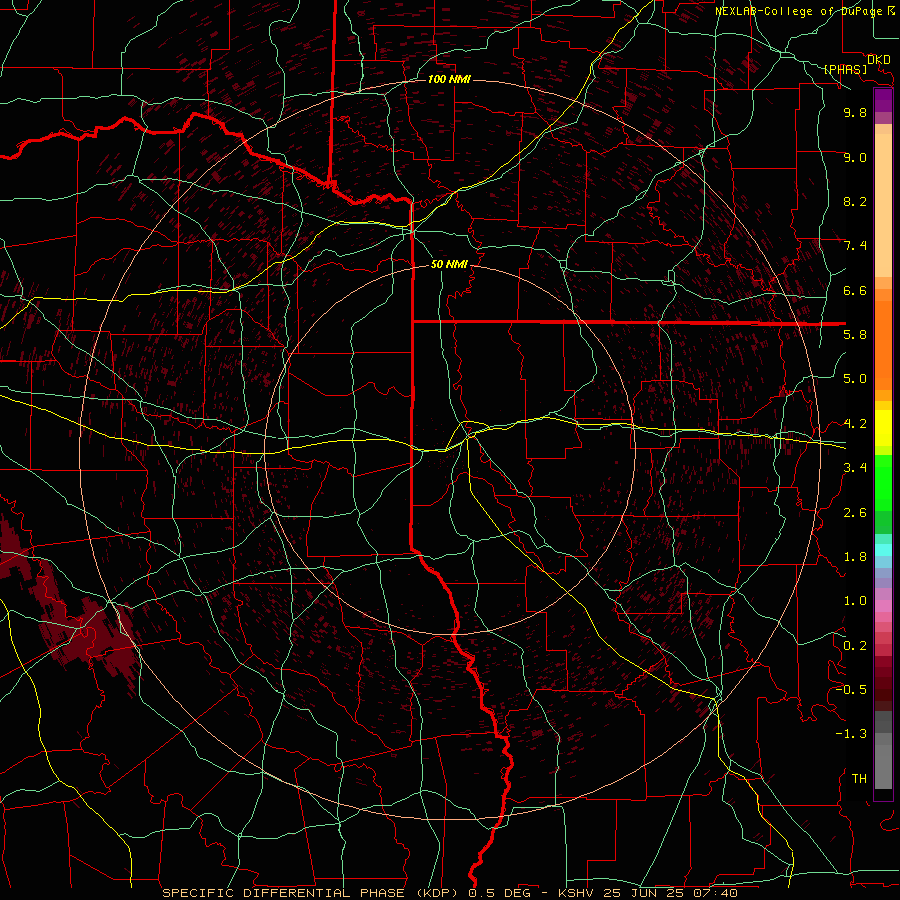The image size is (900, 900).
Task: Click the light peach segment of color scale
Action: click(x=883, y=205)
